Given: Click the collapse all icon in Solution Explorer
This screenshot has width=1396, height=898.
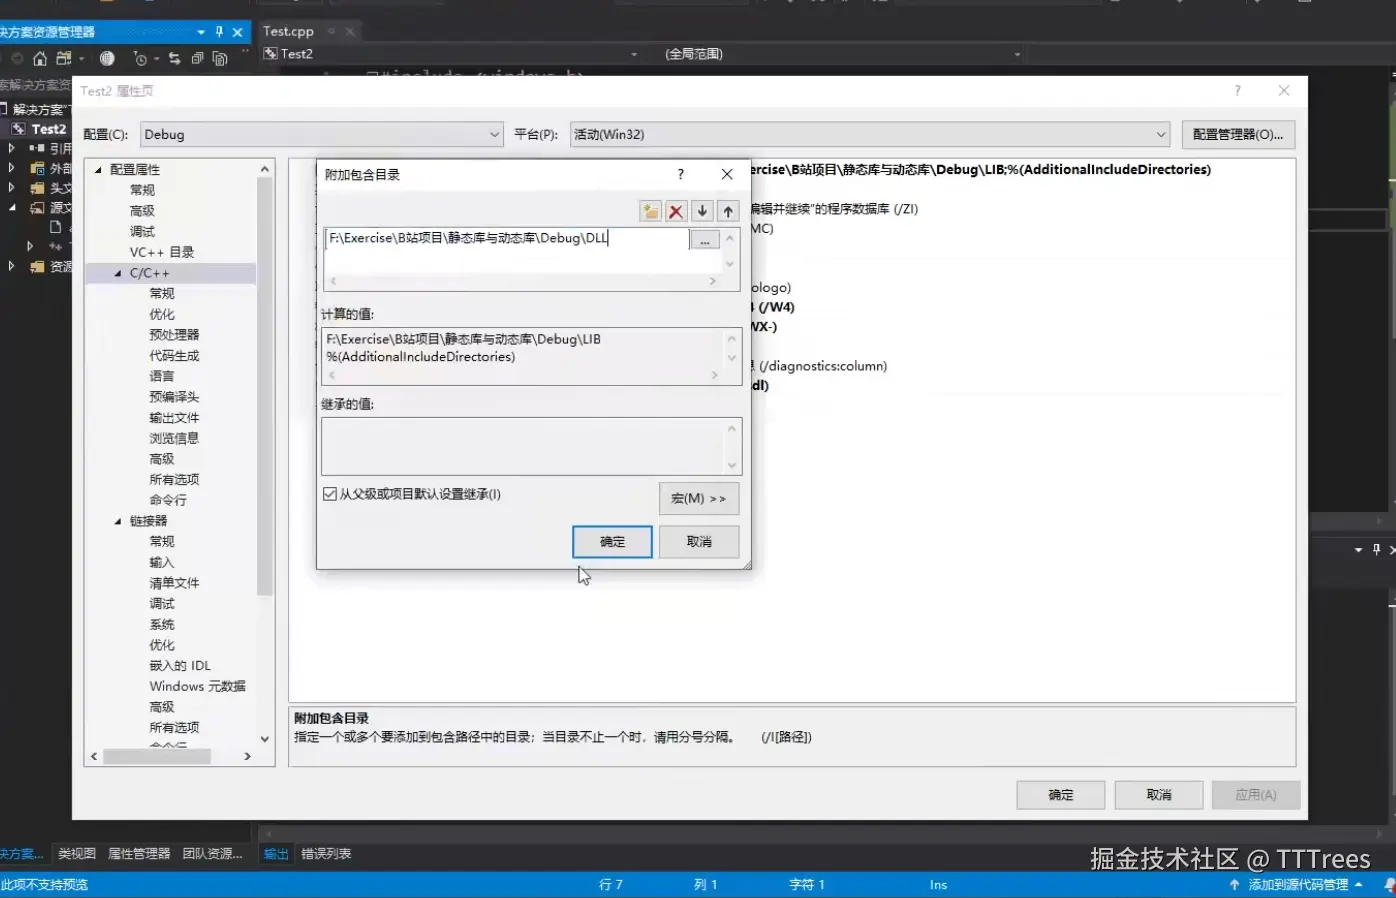Looking at the screenshot, I should click(x=198, y=59).
